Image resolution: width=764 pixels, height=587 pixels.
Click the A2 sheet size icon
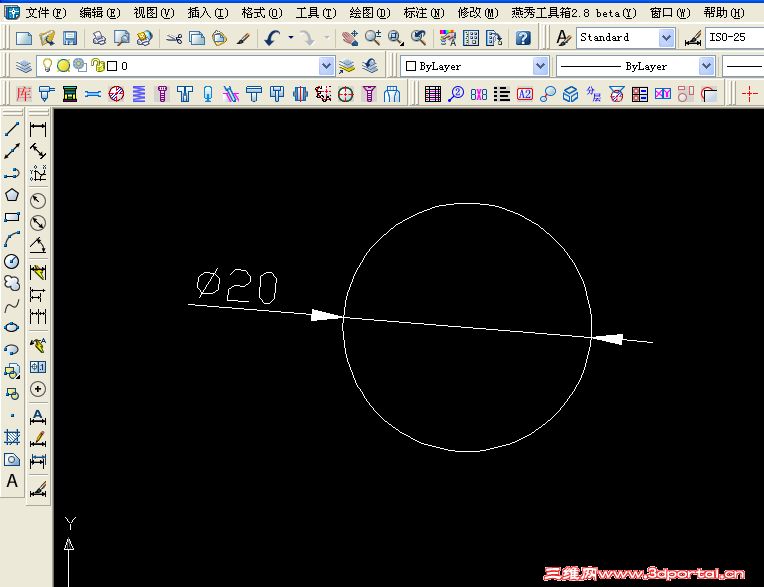pos(525,94)
